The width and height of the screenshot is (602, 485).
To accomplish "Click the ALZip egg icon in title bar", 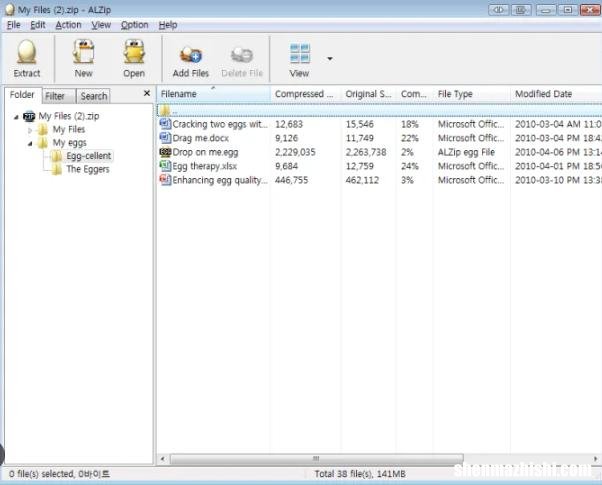I will [10, 10].
